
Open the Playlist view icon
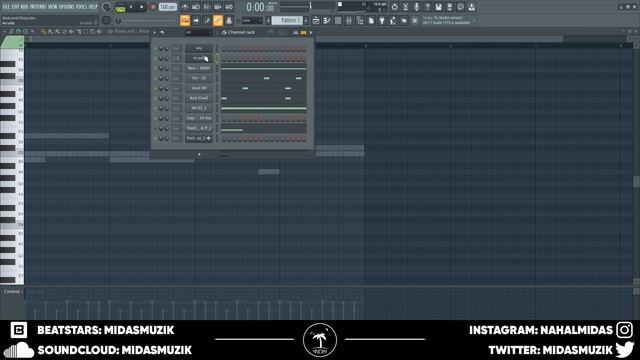pyautogui.click(x=316, y=20)
